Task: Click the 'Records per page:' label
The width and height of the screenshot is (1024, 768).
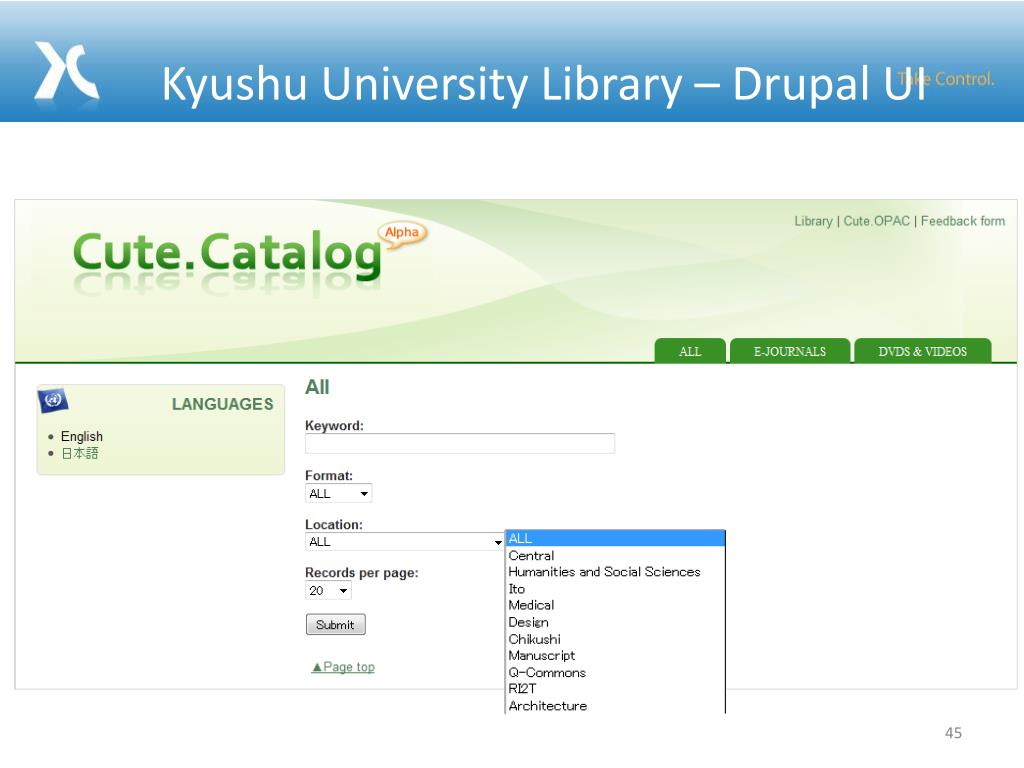Action: pos(362,573)
